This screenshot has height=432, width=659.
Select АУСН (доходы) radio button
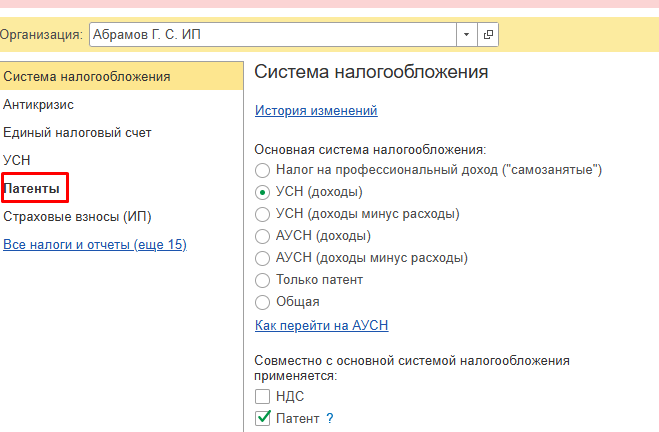[262, 236]
